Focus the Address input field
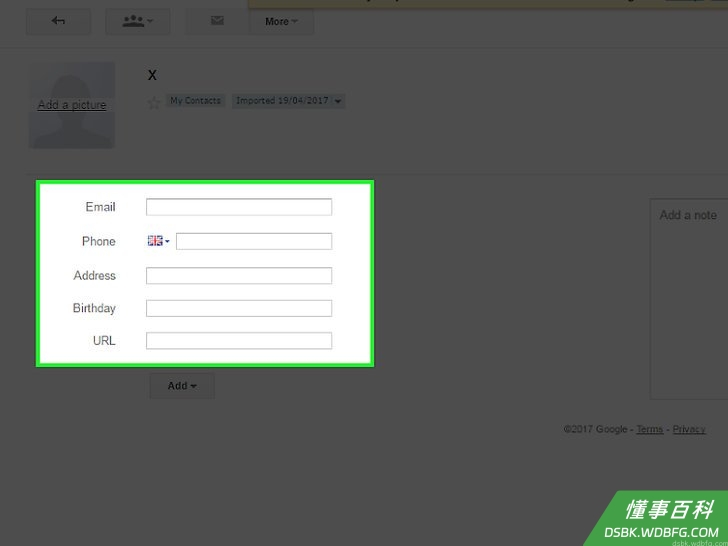728x546 pixels. click(x=239, y=276)
